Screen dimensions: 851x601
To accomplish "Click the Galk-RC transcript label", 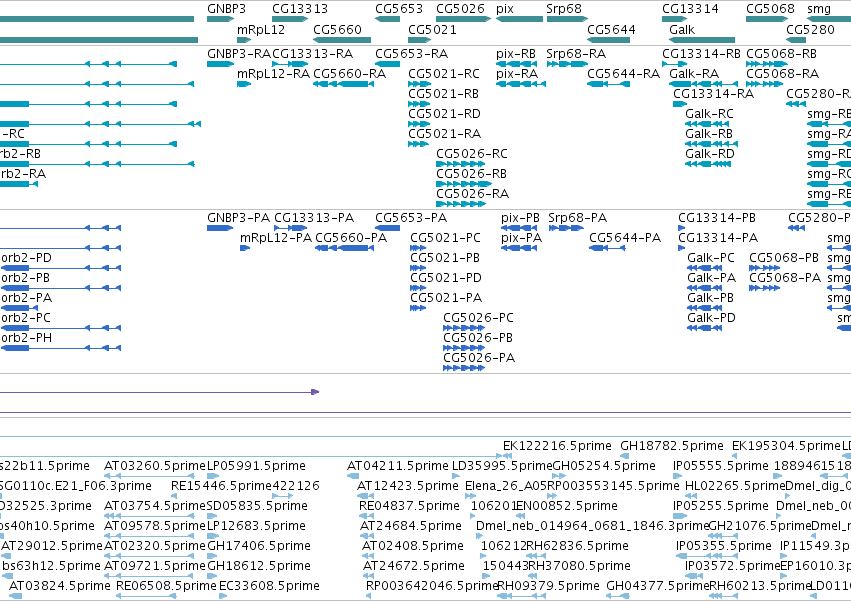I will click(709, 114).
